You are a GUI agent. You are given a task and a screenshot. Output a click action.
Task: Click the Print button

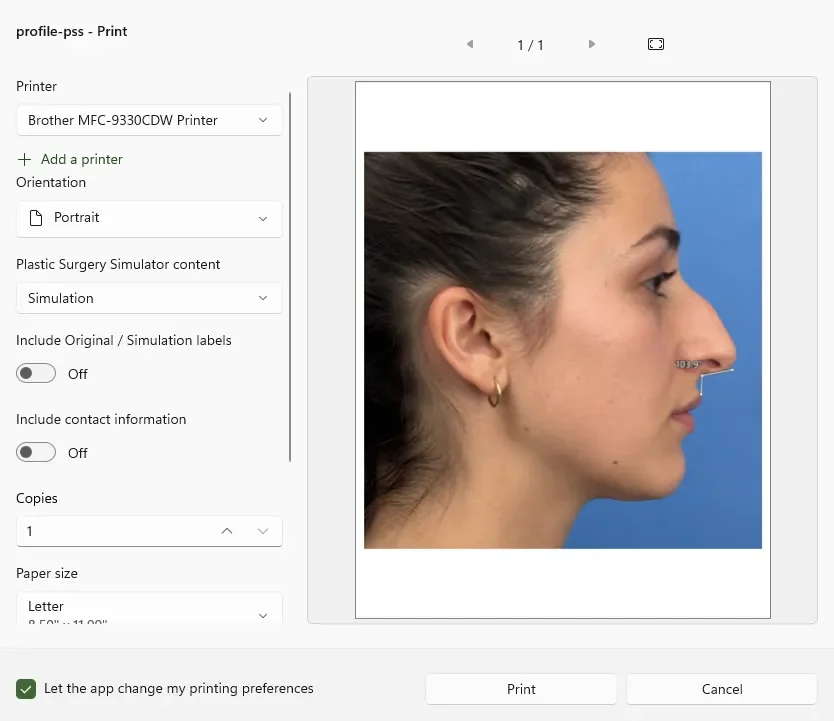521,689
